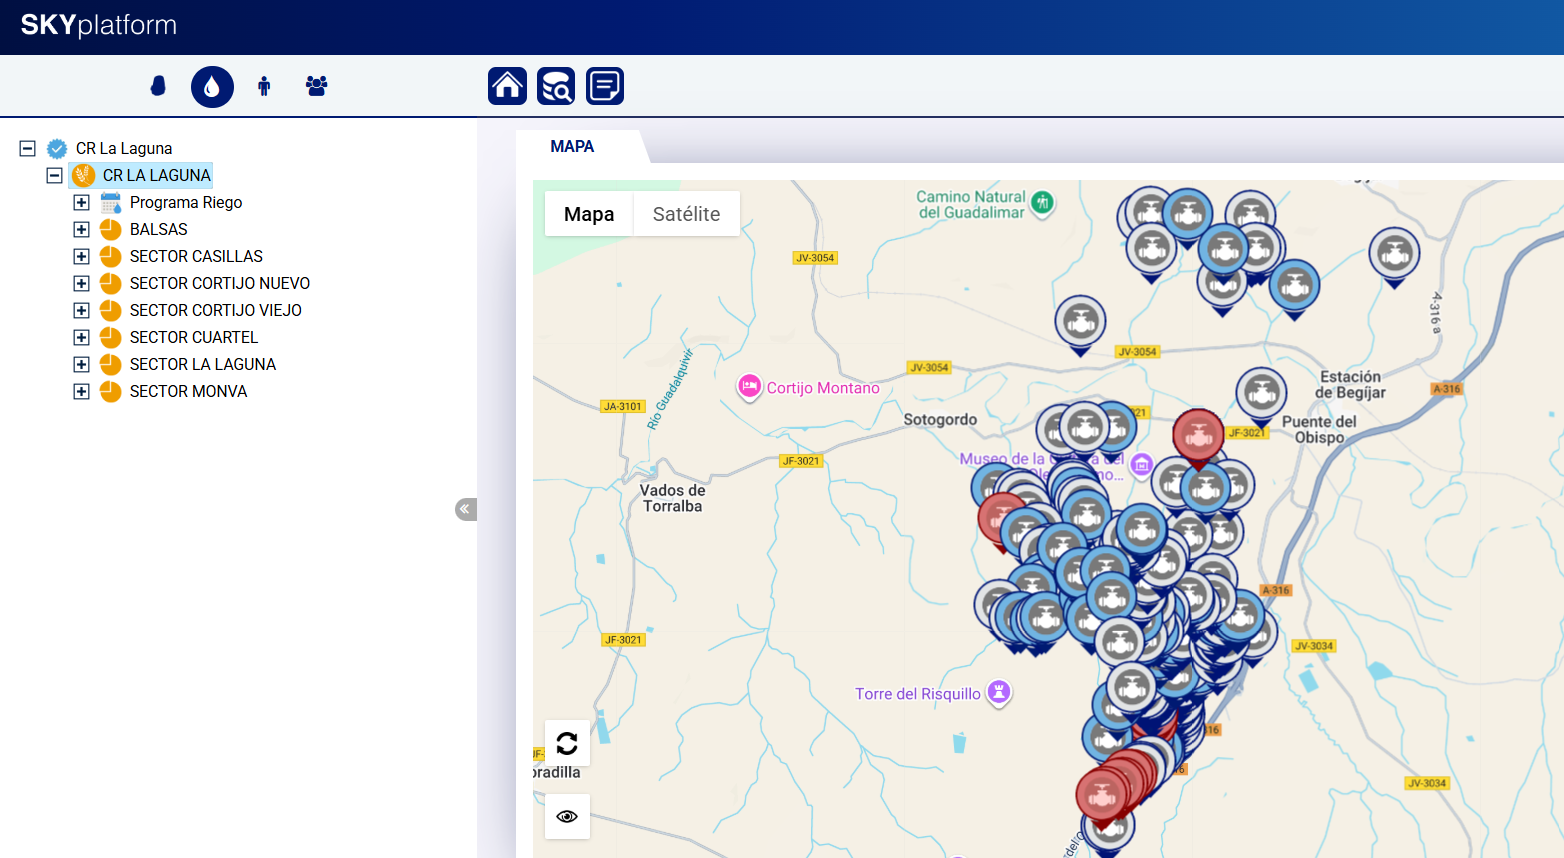This screenshot has height=858, width=1564.
Task: Open Programa Riego item
Action: (x=186, y=202)
